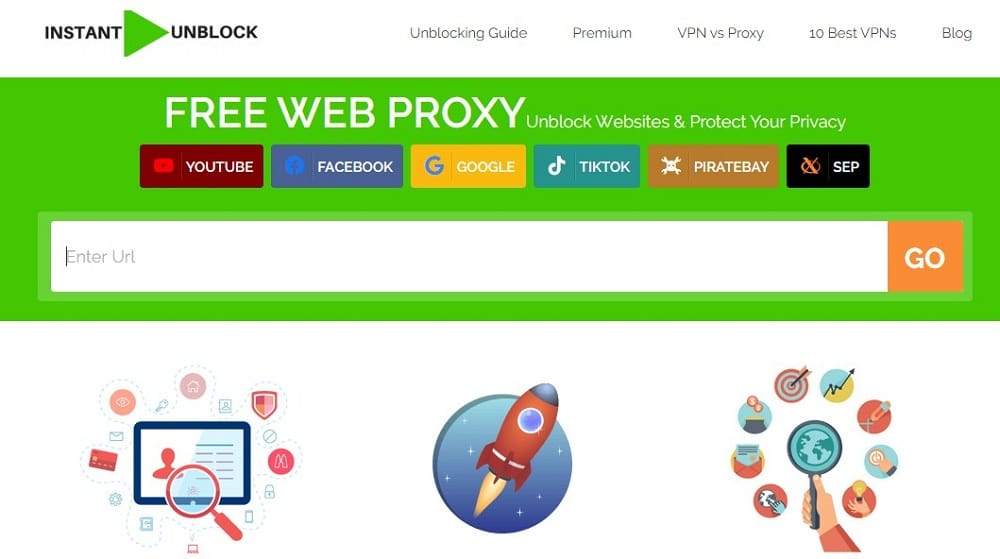Select the PIRATEBAY quick proxy button
Viewport: 1000px width, 559px height.
(713, 166)
